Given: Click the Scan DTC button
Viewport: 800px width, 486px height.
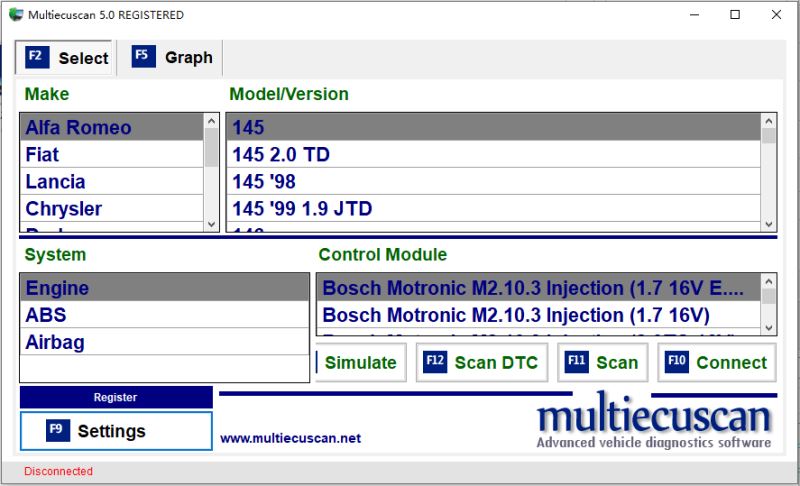Looking at the screenshot, I should 482,363.
